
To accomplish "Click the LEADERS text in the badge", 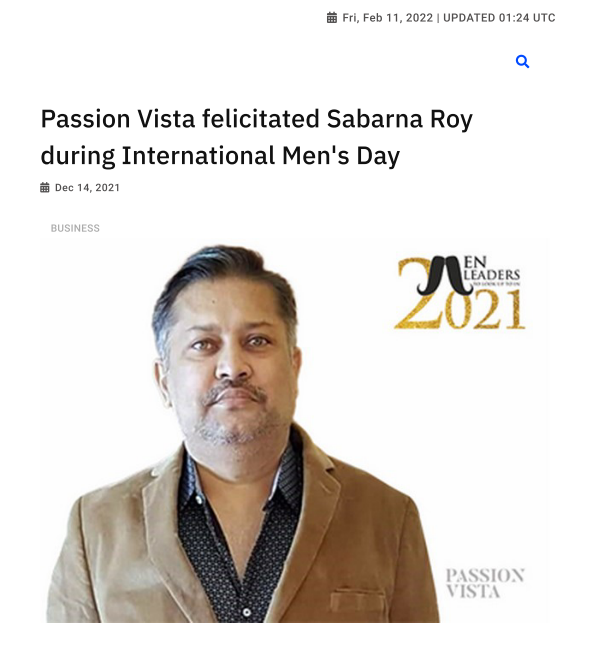I will [492, 274].
